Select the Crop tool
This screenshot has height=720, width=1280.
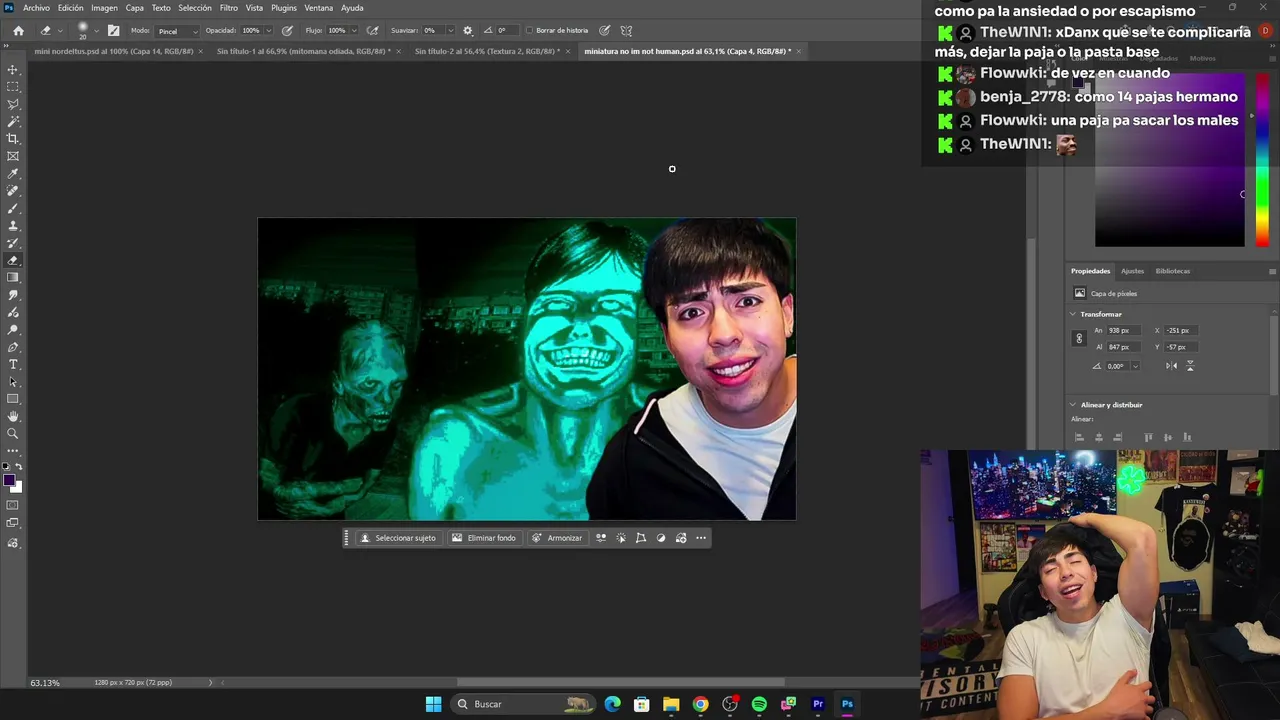(x=13, y=139)
